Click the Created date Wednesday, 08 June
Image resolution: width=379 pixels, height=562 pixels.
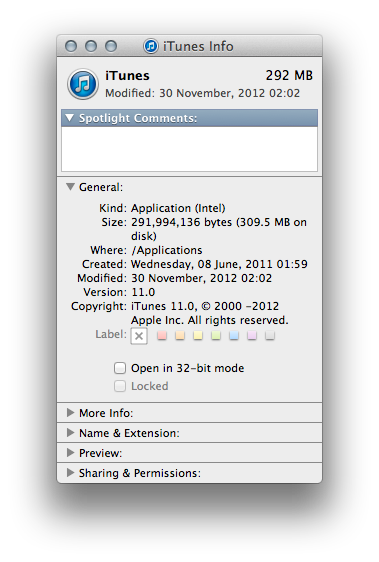[219, 264]
